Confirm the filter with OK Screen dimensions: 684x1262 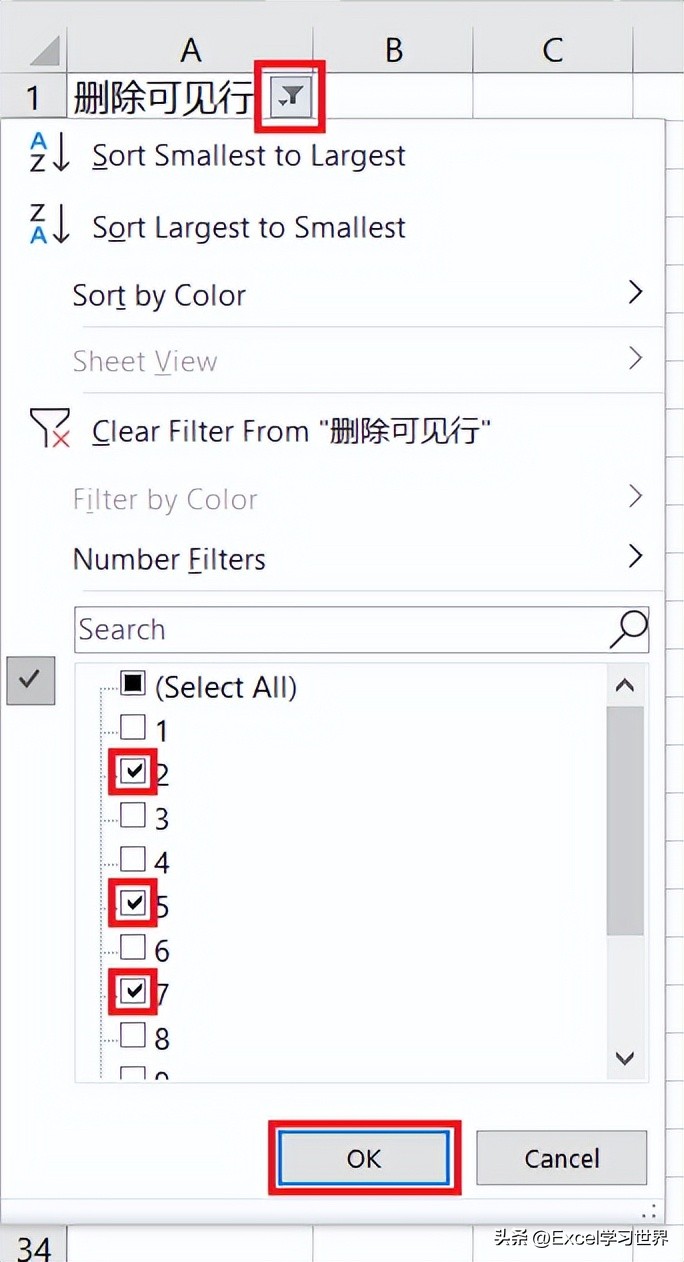point(364,1158)
